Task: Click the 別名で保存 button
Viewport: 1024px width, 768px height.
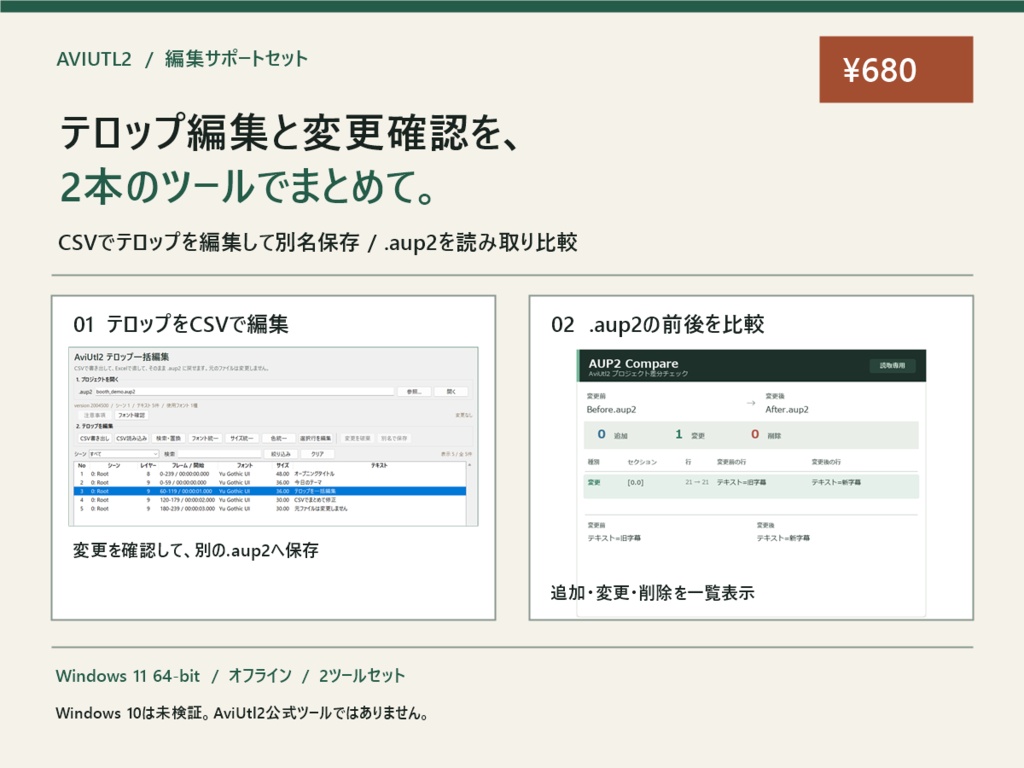Action: point(394,438)
